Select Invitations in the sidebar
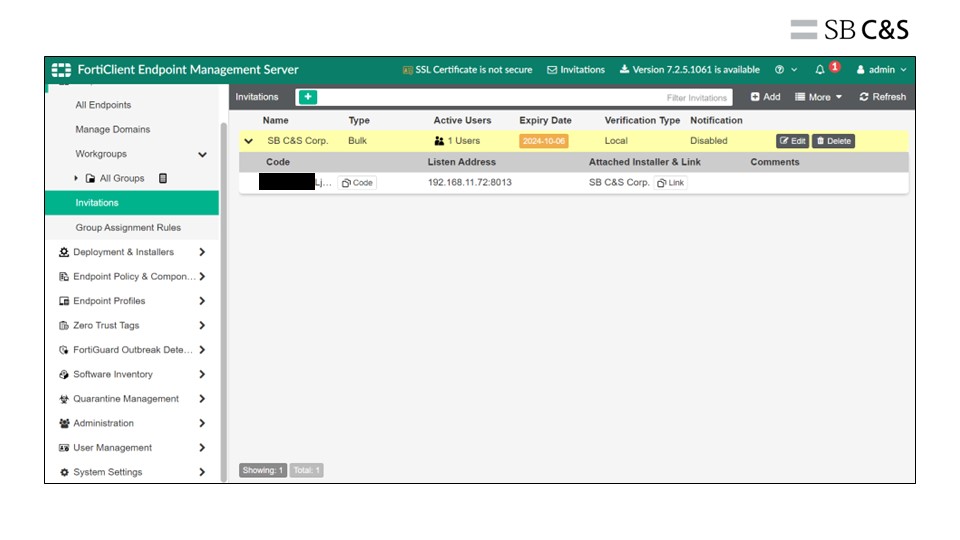960x540 pixels. 132,203
